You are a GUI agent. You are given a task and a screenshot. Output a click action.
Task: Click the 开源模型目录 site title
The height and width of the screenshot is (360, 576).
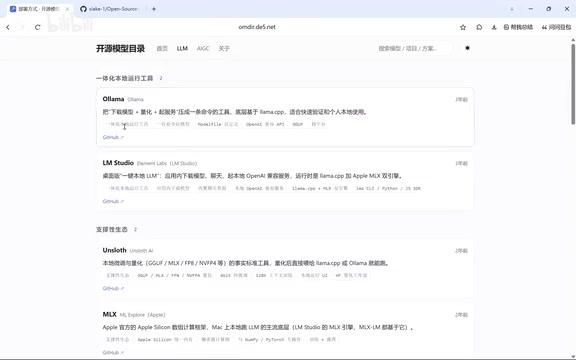coord(120,48)
